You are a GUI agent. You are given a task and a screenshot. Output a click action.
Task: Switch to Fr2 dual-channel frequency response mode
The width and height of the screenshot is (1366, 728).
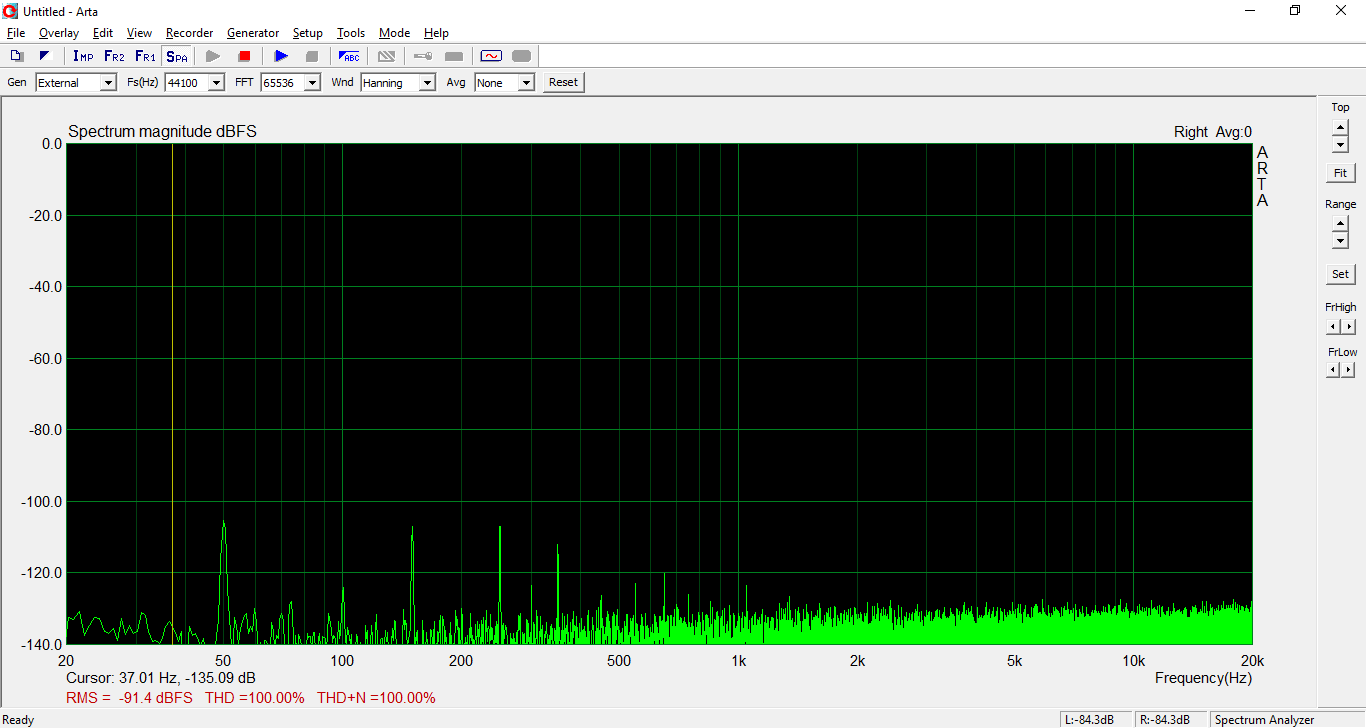pyautogui.click(x=114, y=56)
